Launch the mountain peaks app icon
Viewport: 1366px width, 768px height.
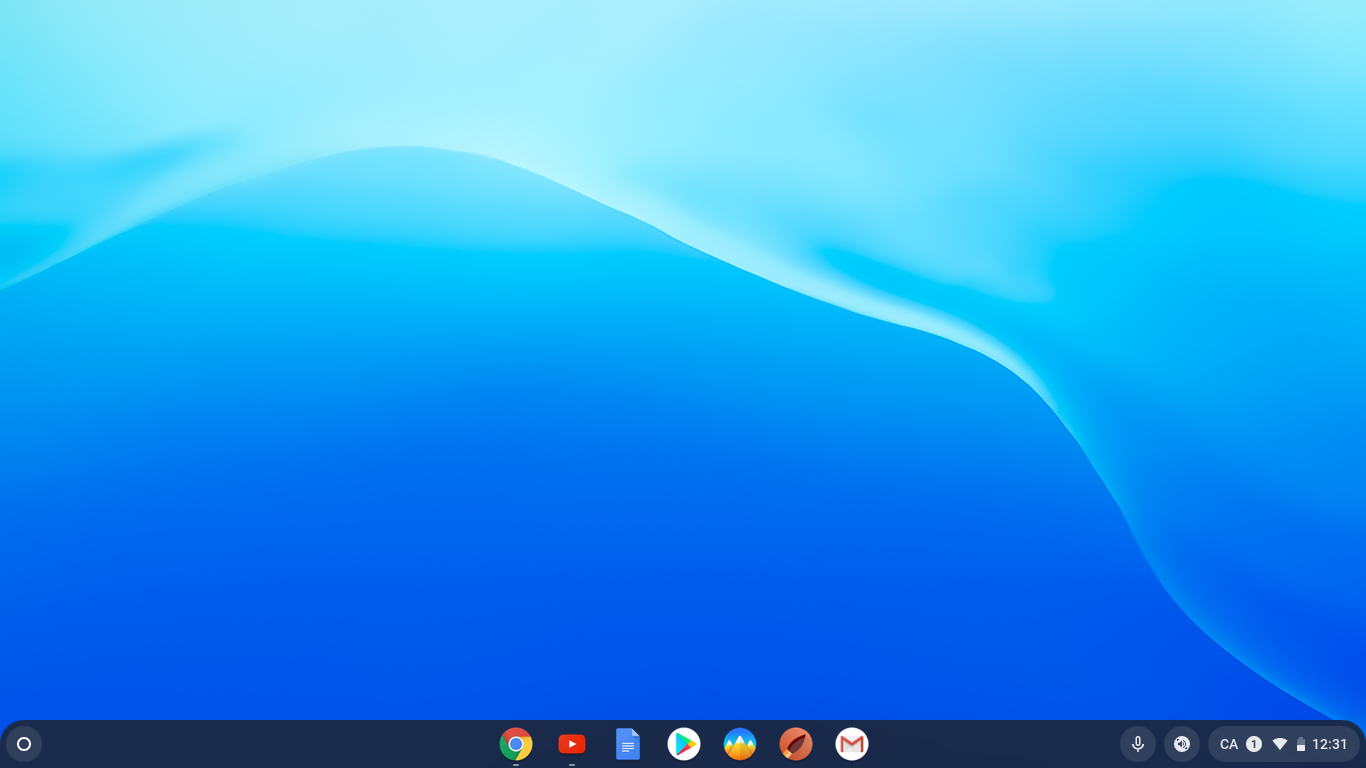point(740,744)
